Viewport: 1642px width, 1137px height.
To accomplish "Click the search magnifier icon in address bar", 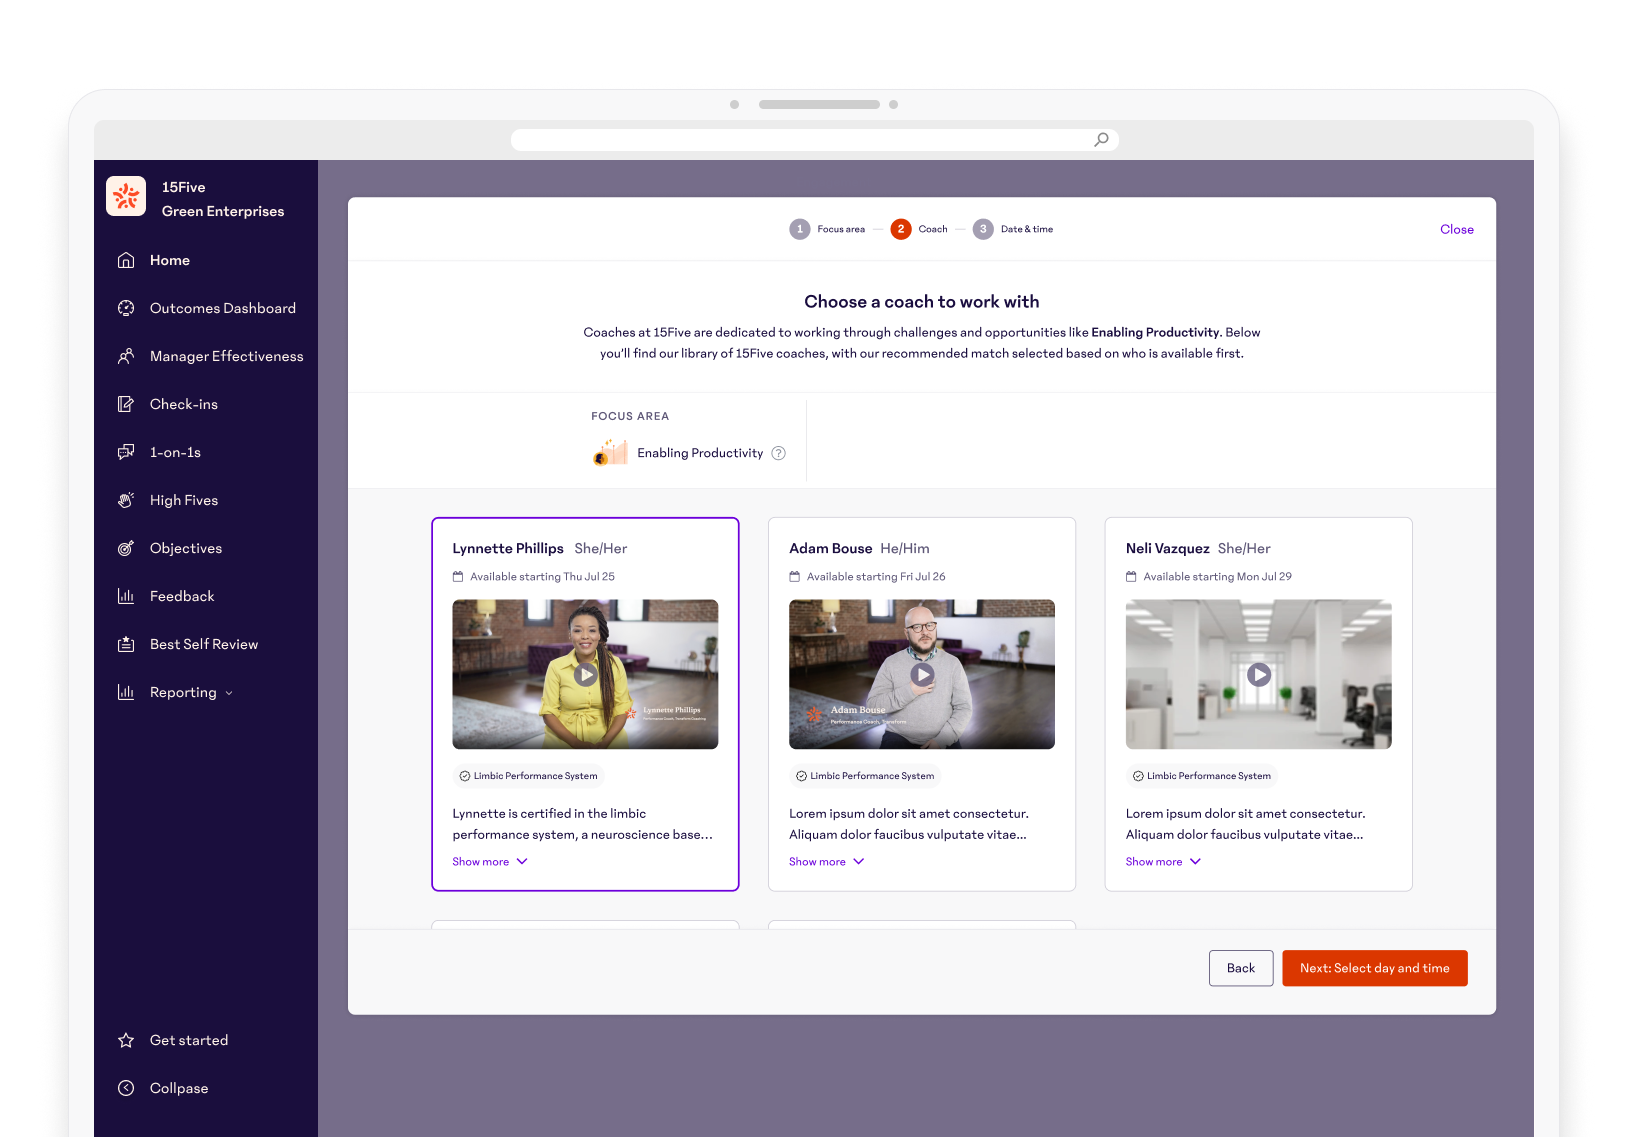I will pos(1101,140).
